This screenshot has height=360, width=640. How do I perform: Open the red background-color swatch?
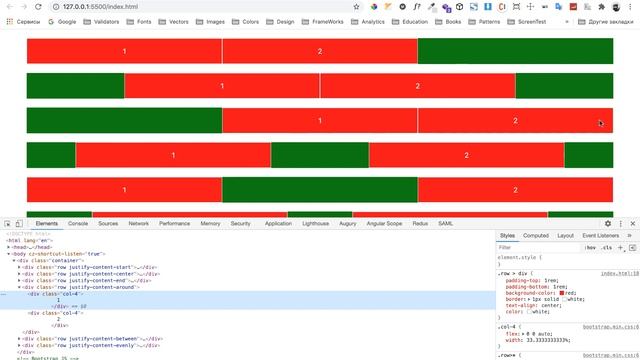point(562,293)
